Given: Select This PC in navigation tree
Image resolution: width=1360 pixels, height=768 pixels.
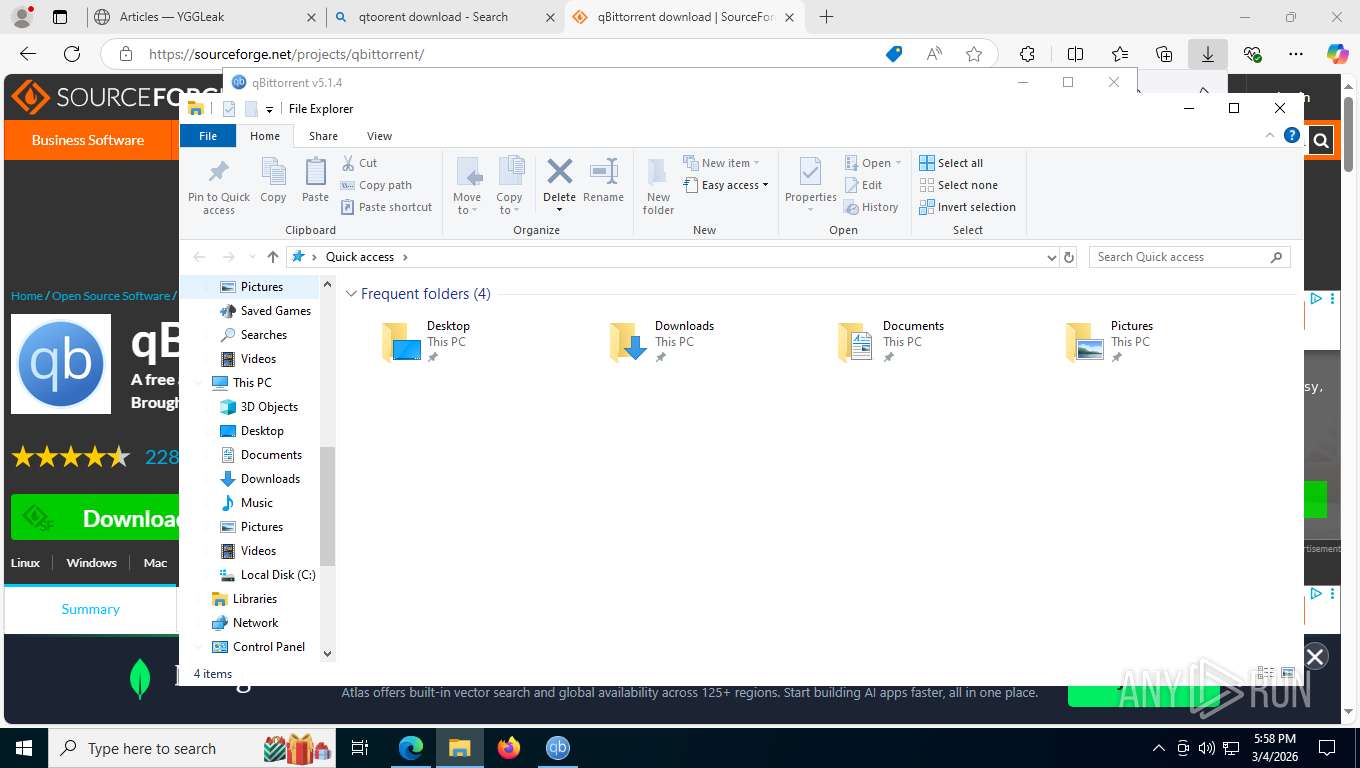Looking at the screenshot, I should (x=241, y=383).
